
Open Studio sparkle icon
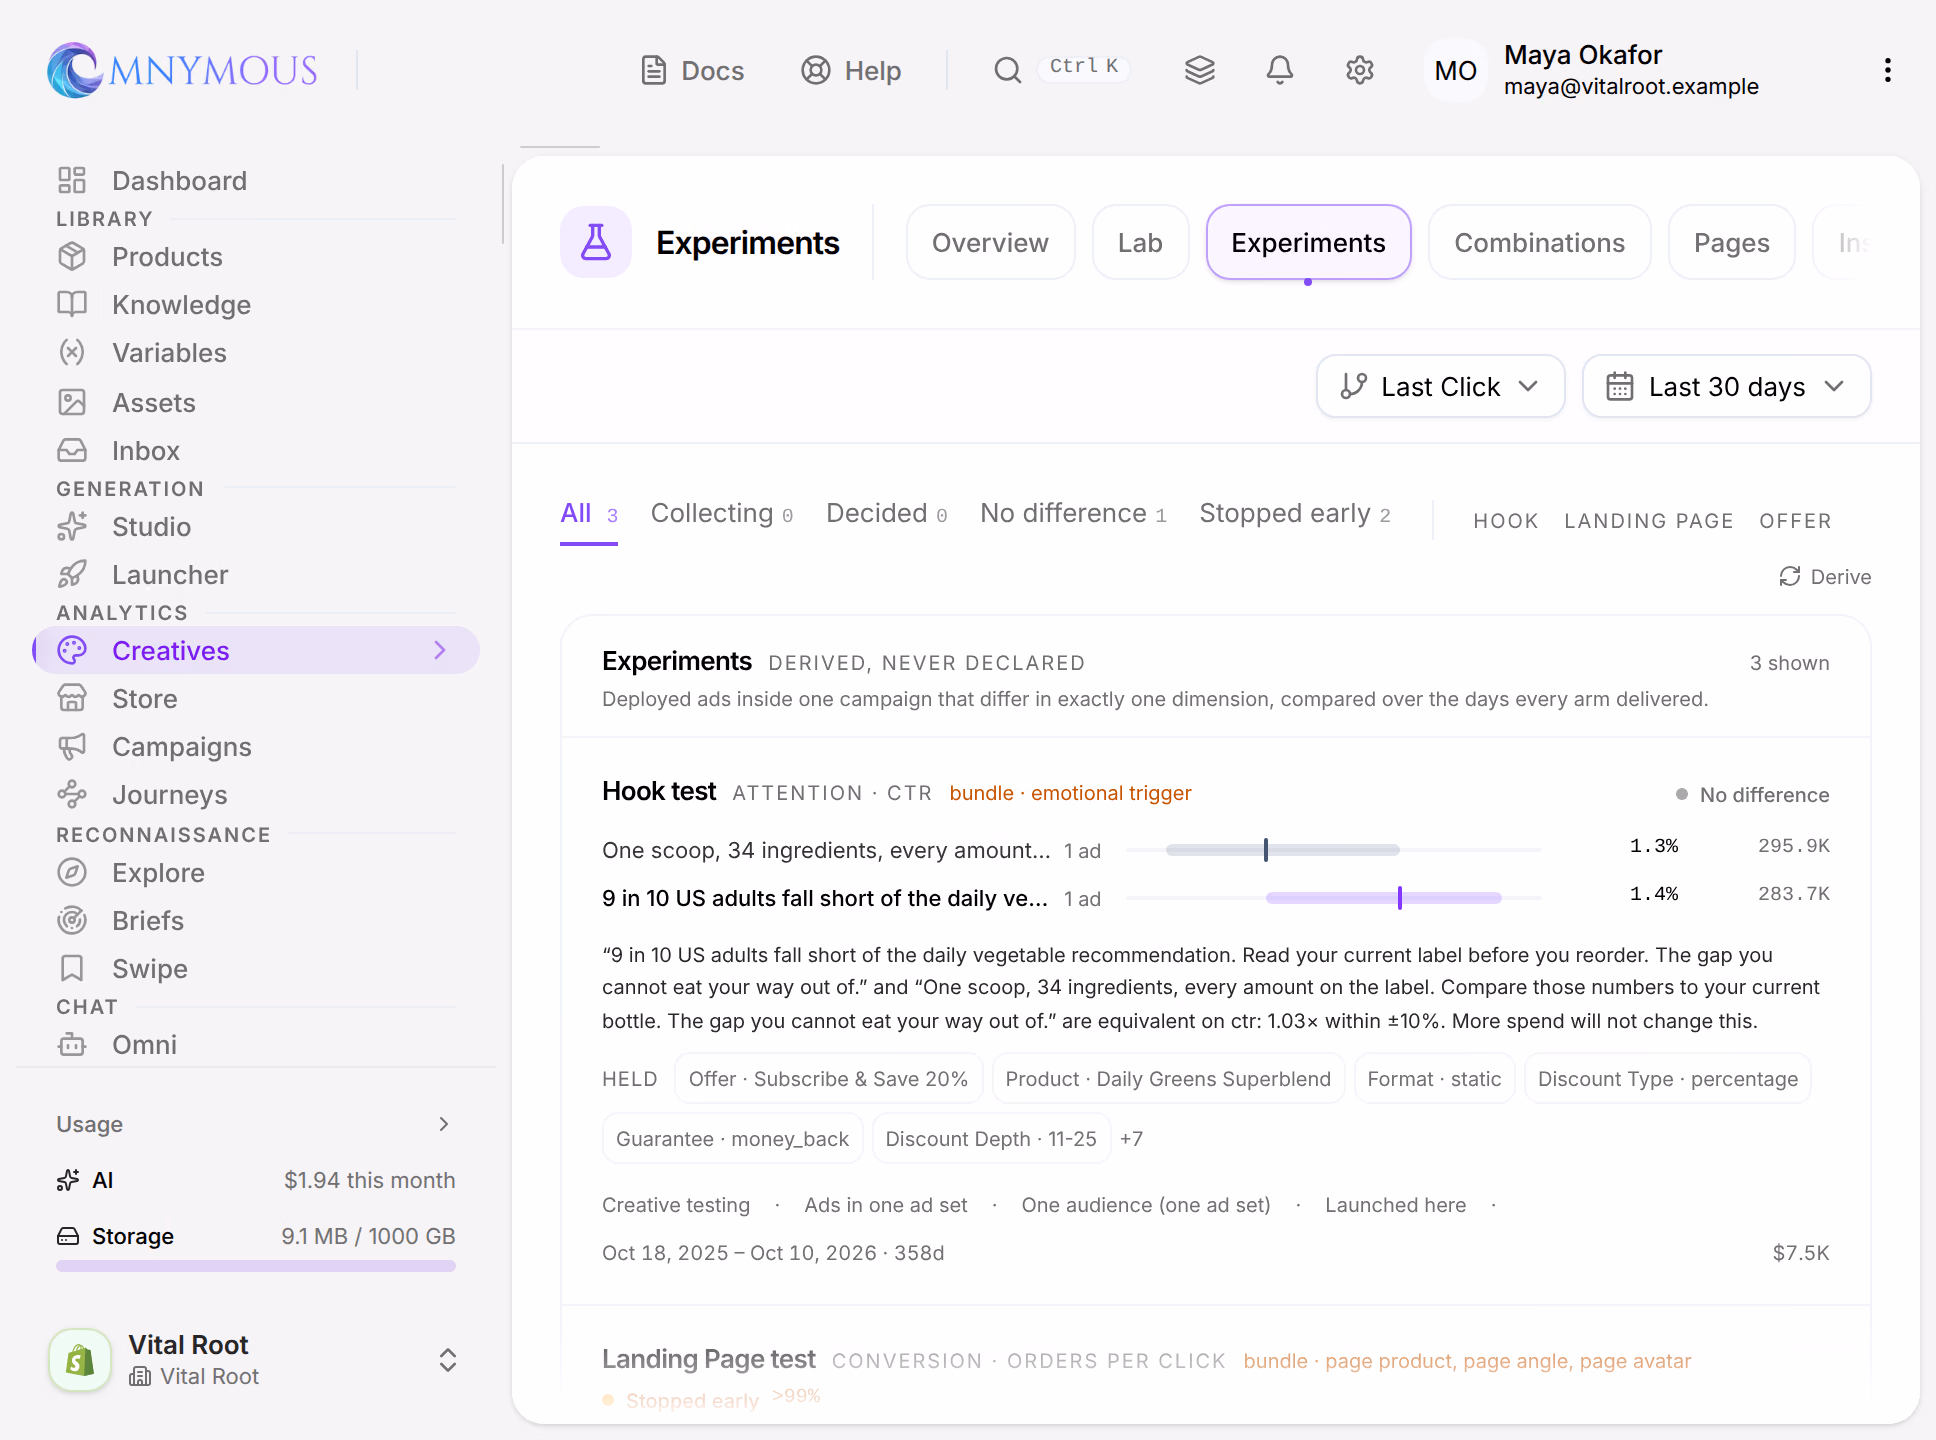click(72, 526)
